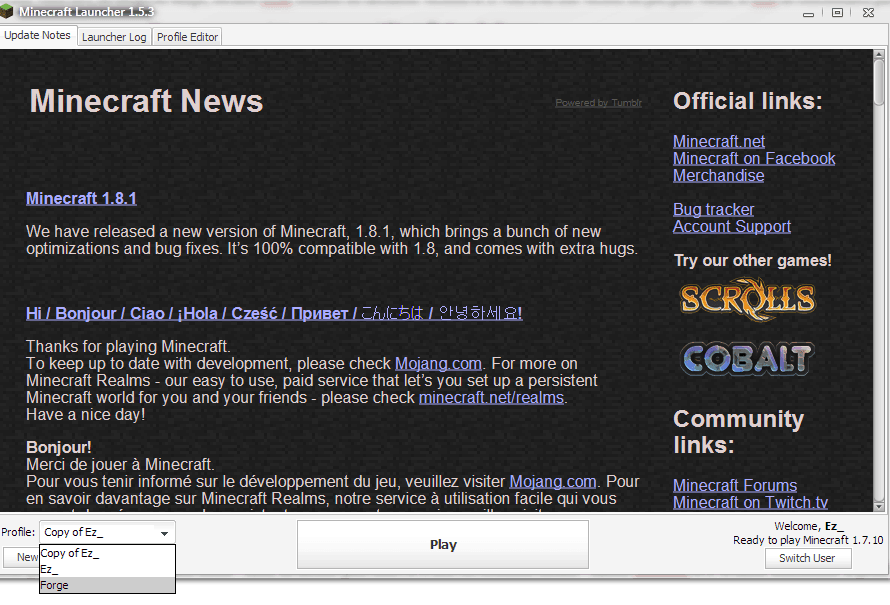Visit the Minecraft Forums community link
Image resolution: width=890 pixels, height=605 pixels.
(x=735, y=486)
